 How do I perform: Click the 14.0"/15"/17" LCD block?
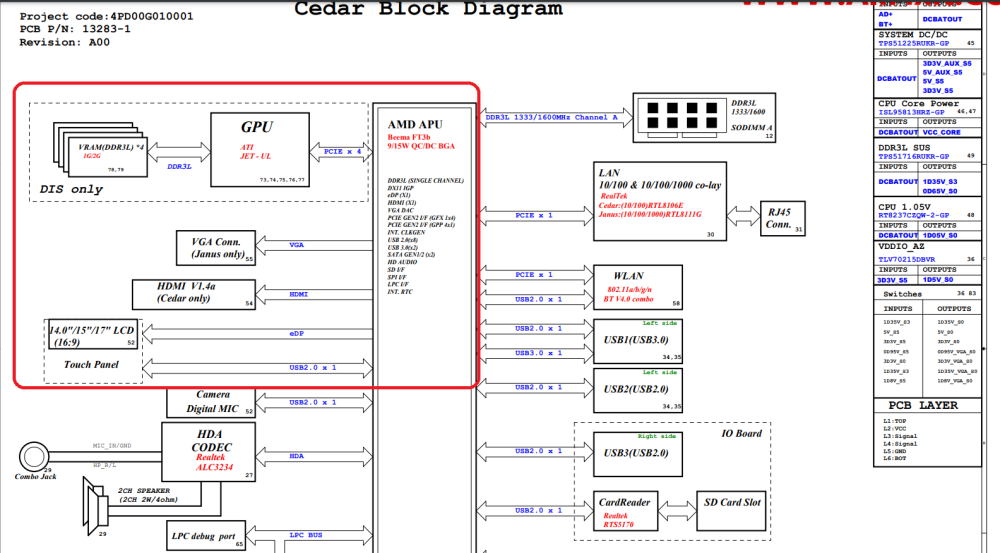[x=93, y=336]
